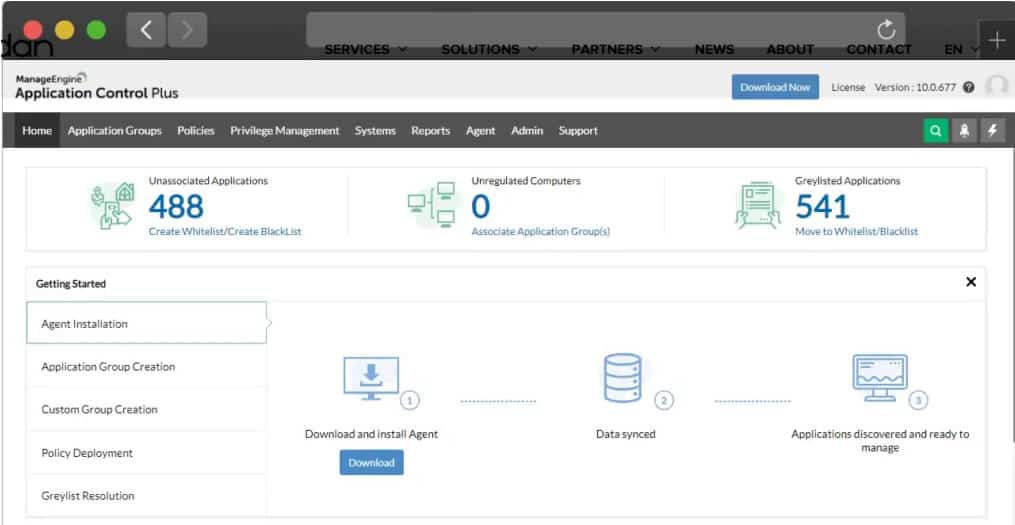Click the browser back arrow button

(x=146, y=30)
